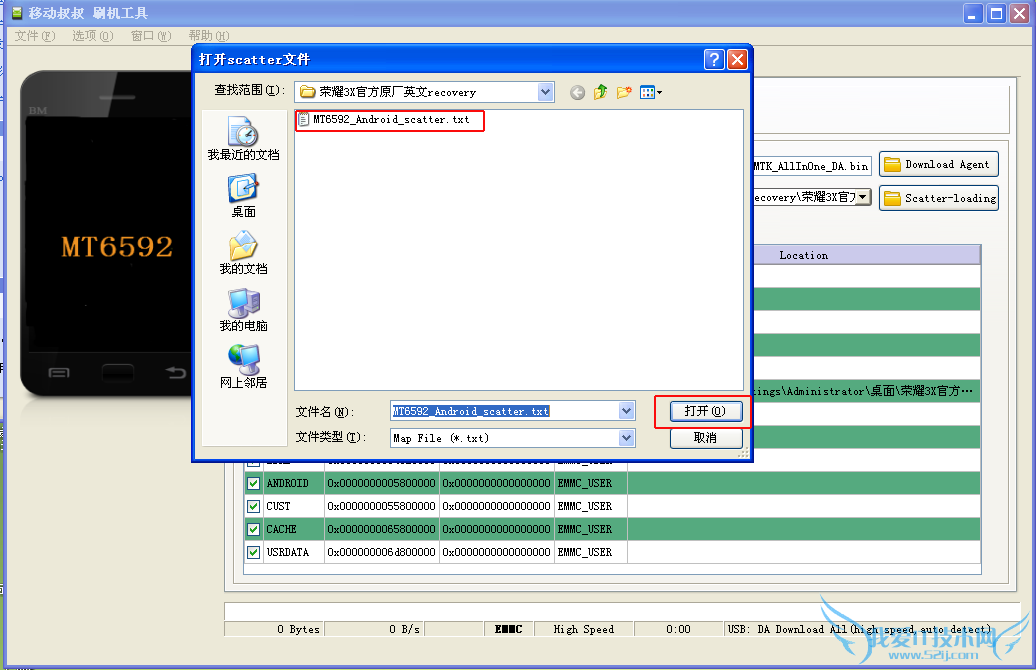Select the CACHE row name cell

tap(293, 529)
